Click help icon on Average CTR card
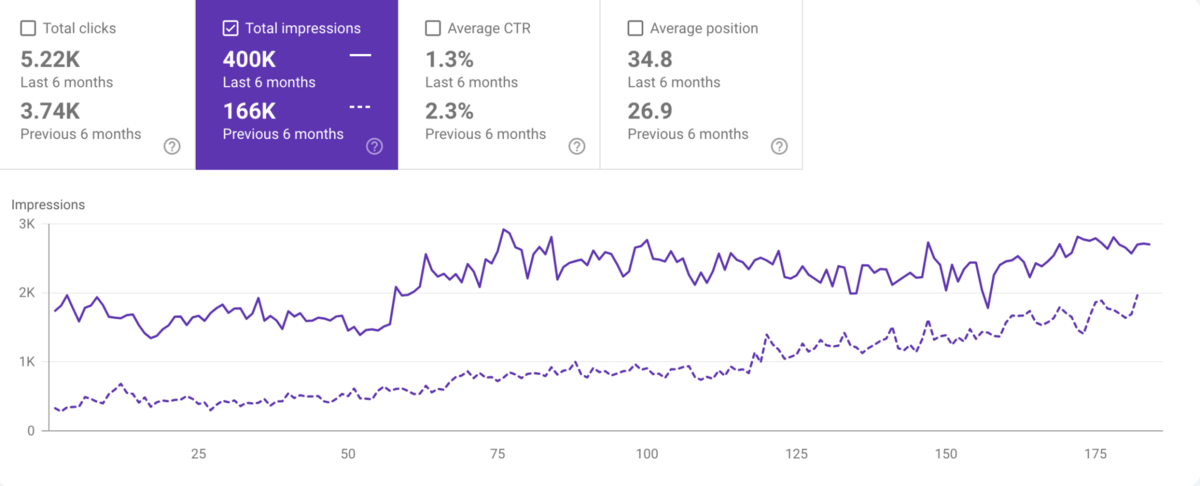The width and height of the screenshot is (1200, 486). [577, 147]
